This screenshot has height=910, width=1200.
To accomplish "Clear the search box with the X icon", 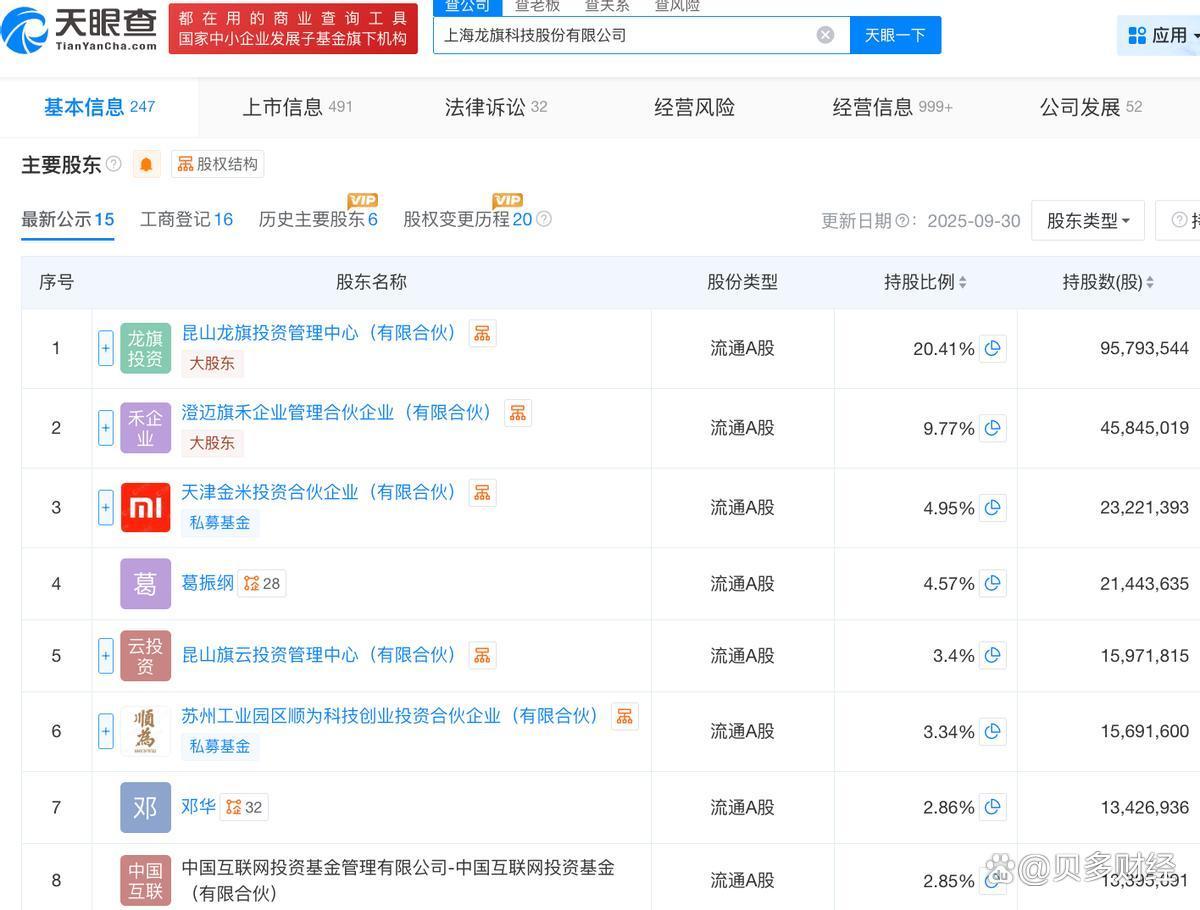I will point(825,35).
